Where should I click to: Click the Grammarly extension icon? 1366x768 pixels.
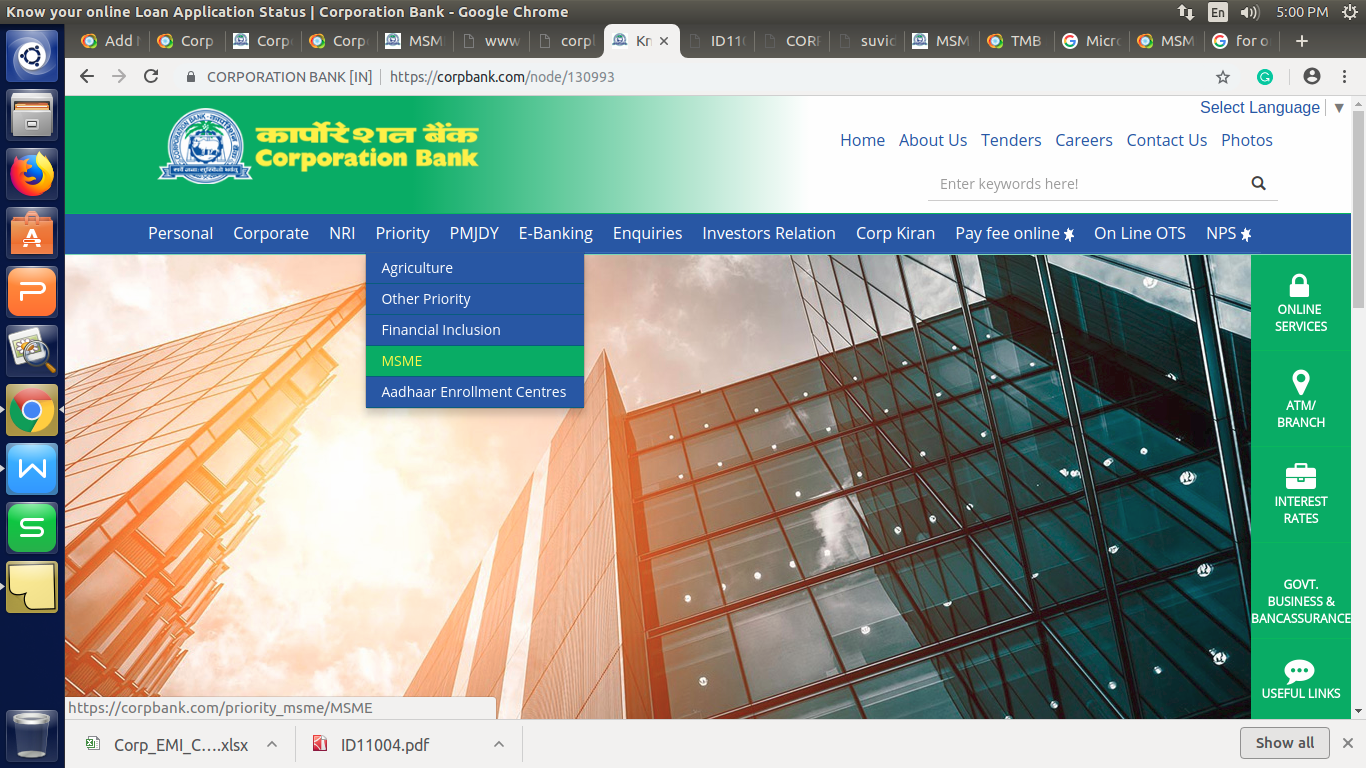coord(1265,76)
